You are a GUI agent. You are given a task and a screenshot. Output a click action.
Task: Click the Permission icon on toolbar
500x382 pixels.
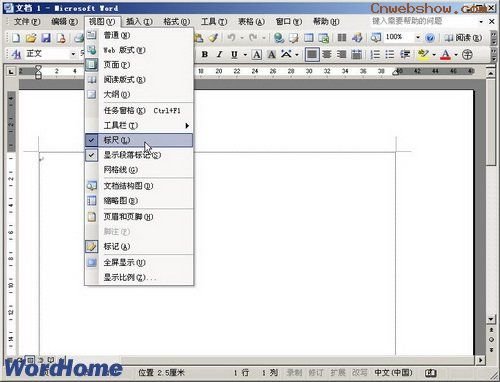(61, 38)
